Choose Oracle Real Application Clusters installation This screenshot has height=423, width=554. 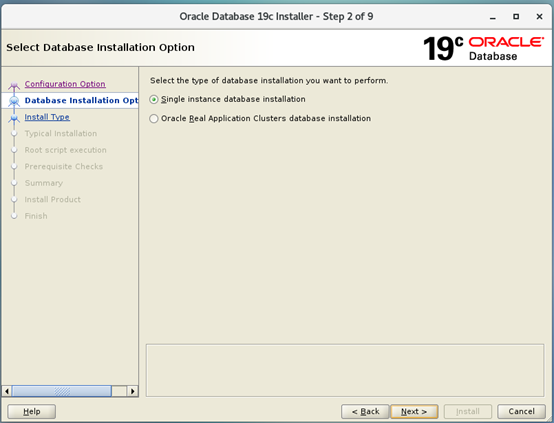(x=154, y=119)
